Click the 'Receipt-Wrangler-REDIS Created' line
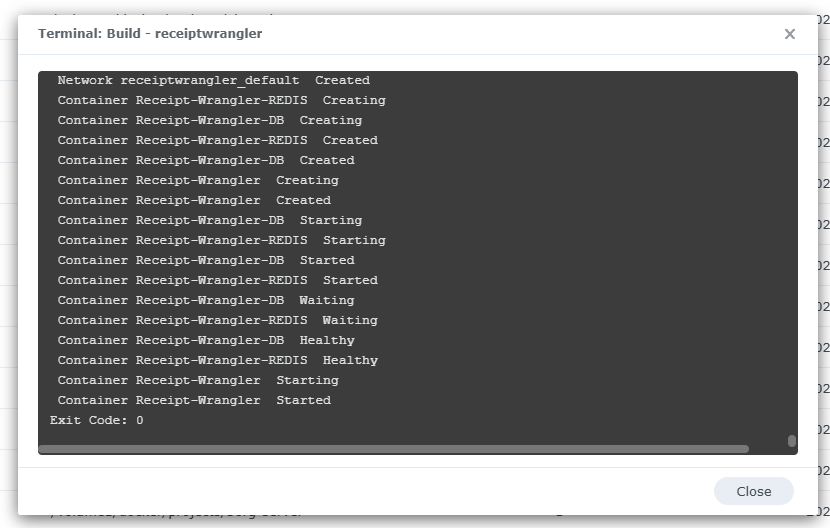The width and height of the screenshot is (830, 528). tap(217, 140)
